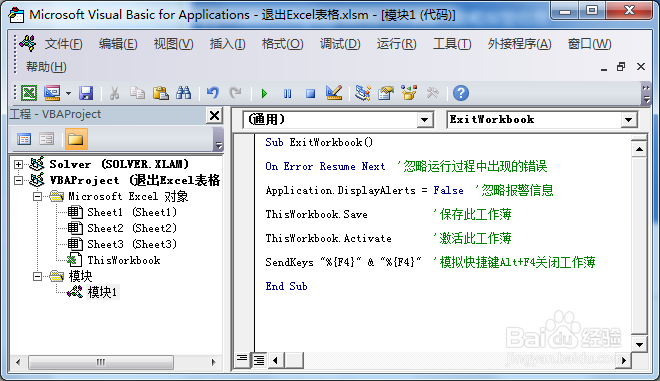This screenshot has height=381, width=660.
Task: Open the ExitWorkbook procedure dropdown
Action: tap(628, 120)
